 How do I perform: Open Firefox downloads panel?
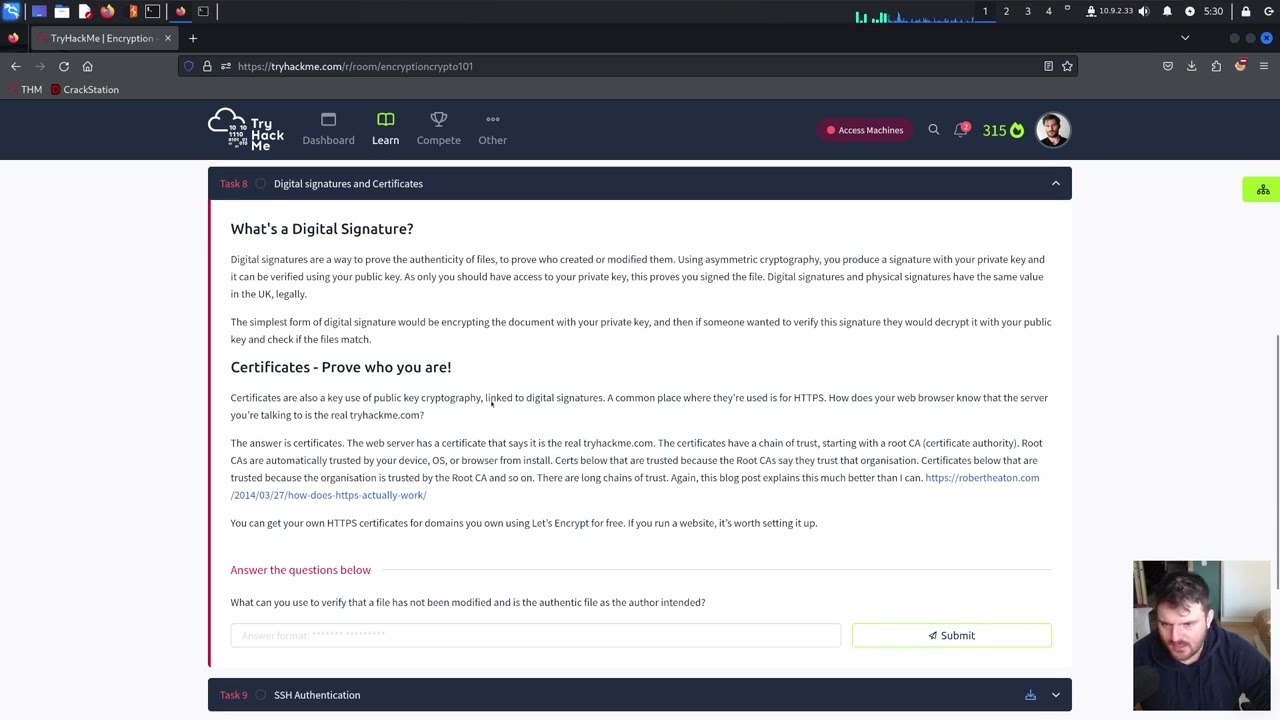pyautogui.click(x=1191, y=66)
